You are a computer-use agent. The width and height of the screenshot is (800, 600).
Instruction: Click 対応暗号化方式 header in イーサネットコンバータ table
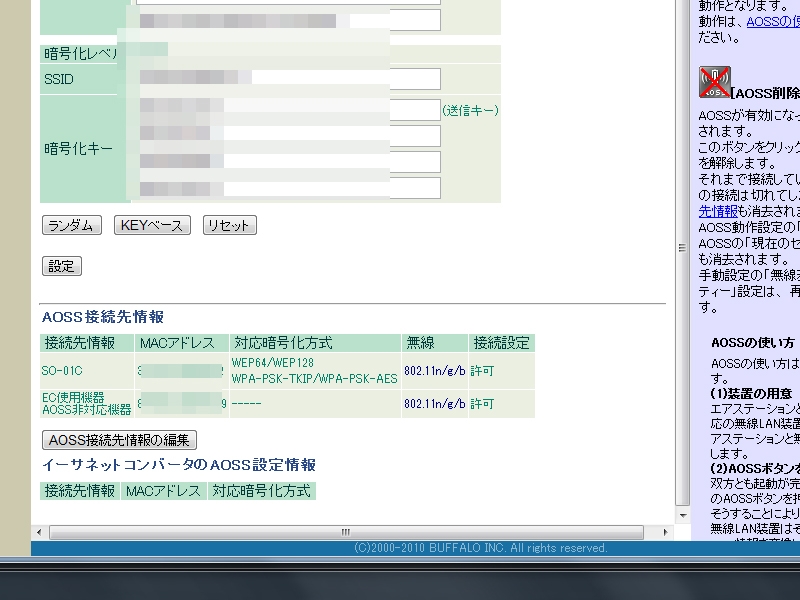(262, 491)
